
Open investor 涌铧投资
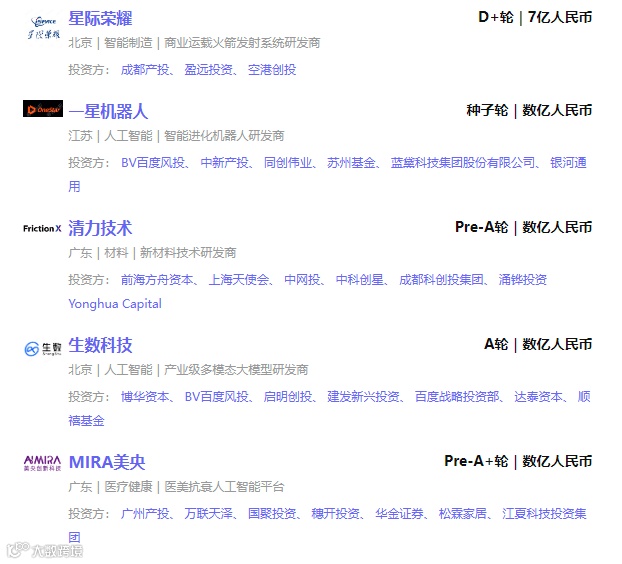[x=523, y=280]
